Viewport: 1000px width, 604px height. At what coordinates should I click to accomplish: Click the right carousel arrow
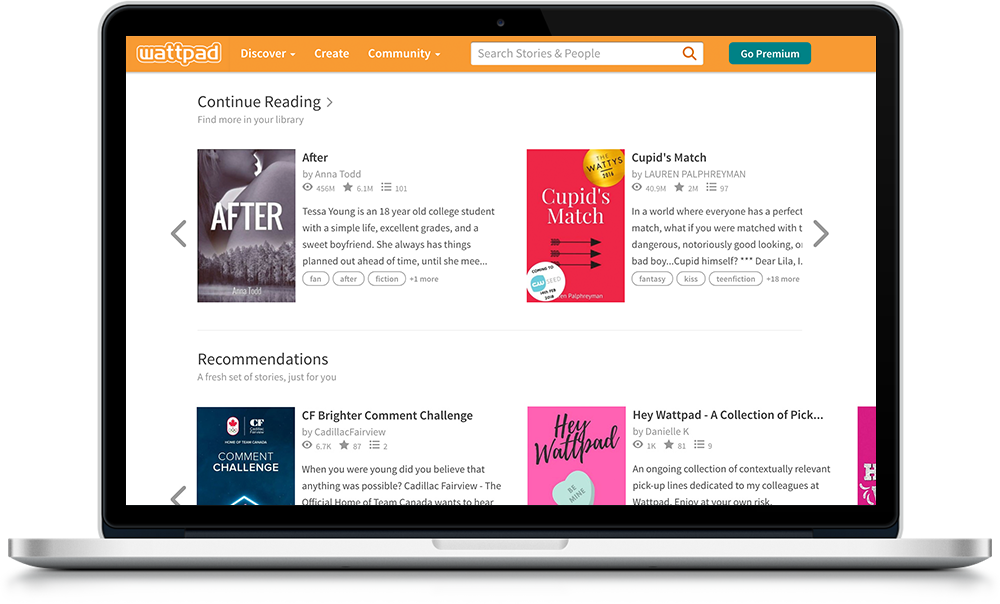820,232
